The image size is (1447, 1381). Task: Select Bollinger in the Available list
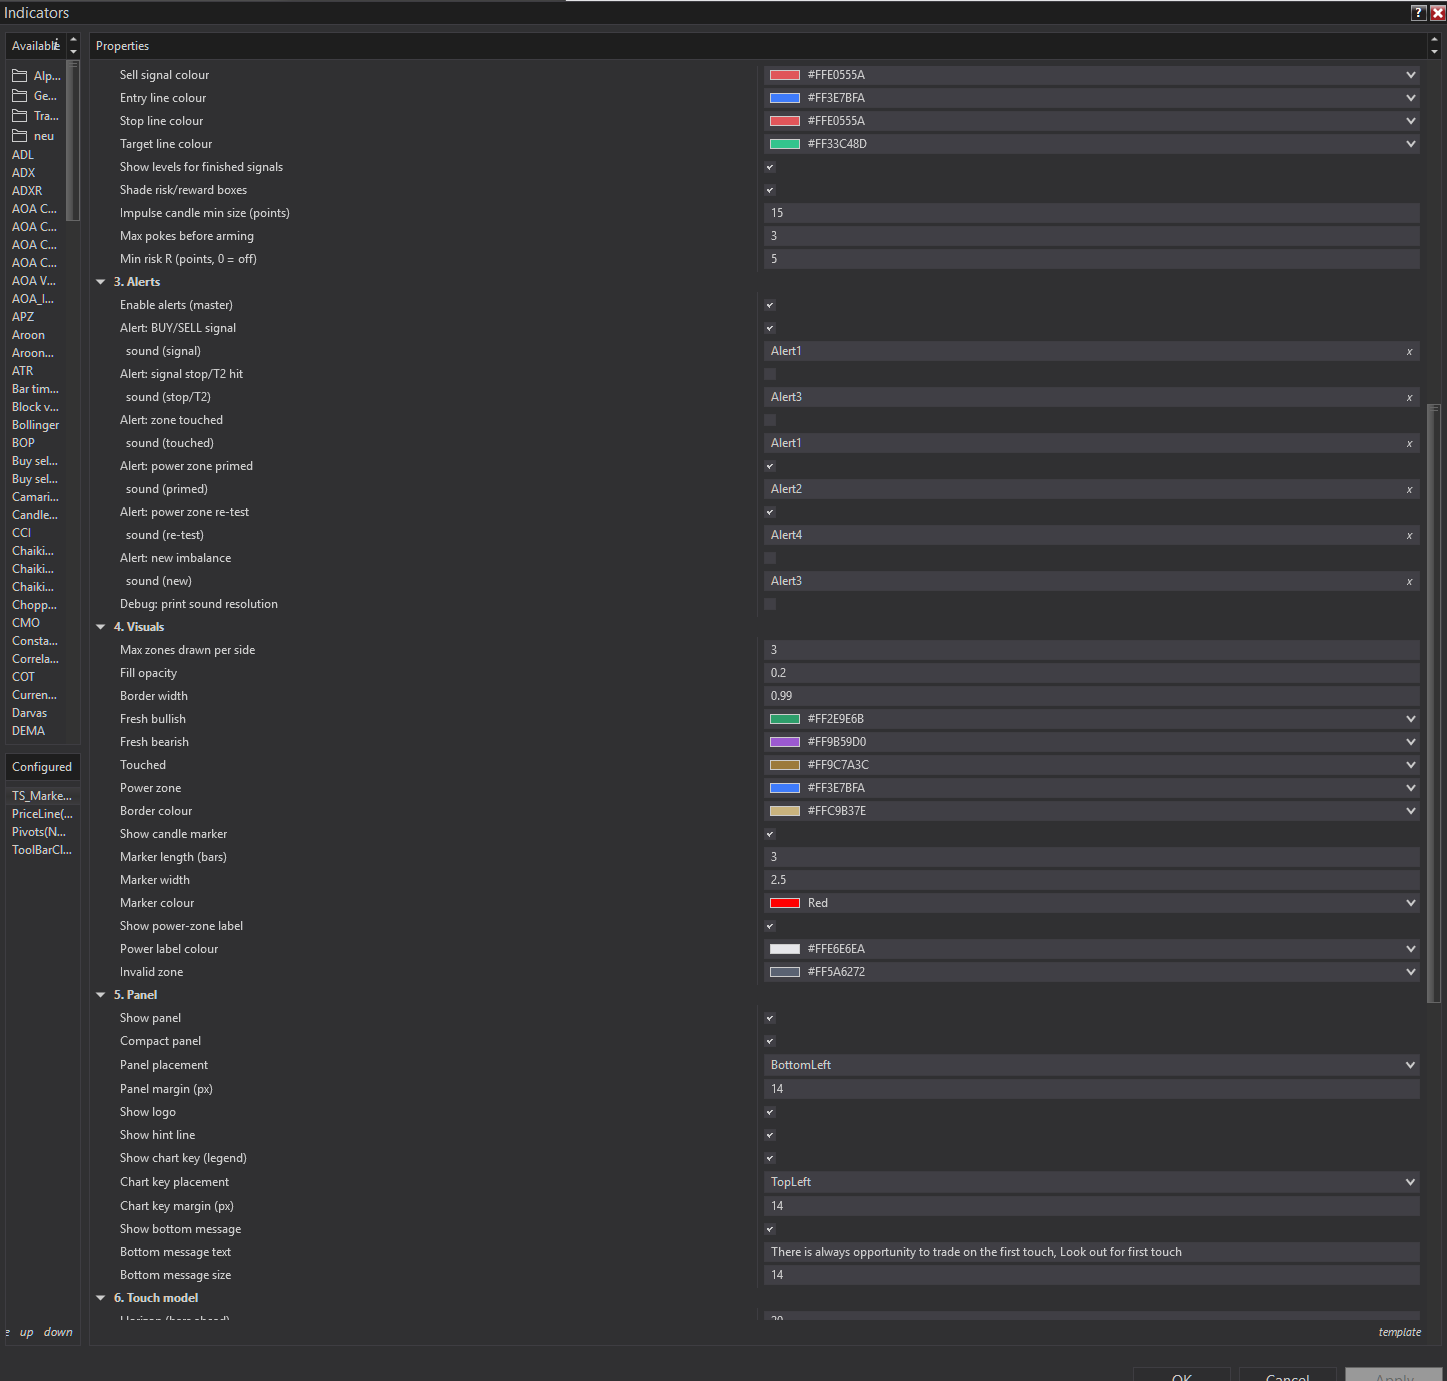[x=36, y=425]
